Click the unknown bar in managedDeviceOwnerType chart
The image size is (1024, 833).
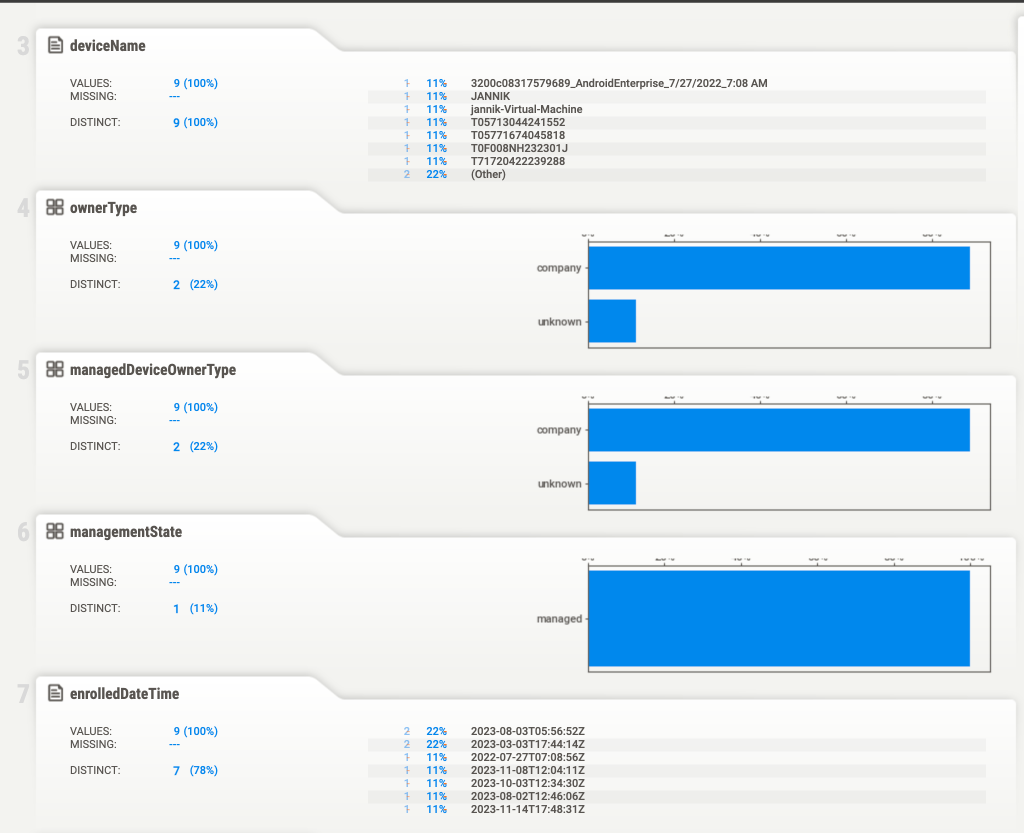[612, 483]
